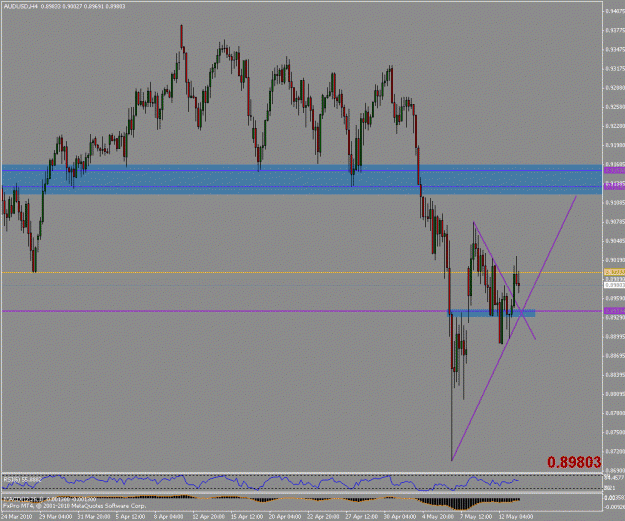The image size is (625, 521).
Task: Click the 0.88695 price axis label
Action: click(x=615, y=356)
